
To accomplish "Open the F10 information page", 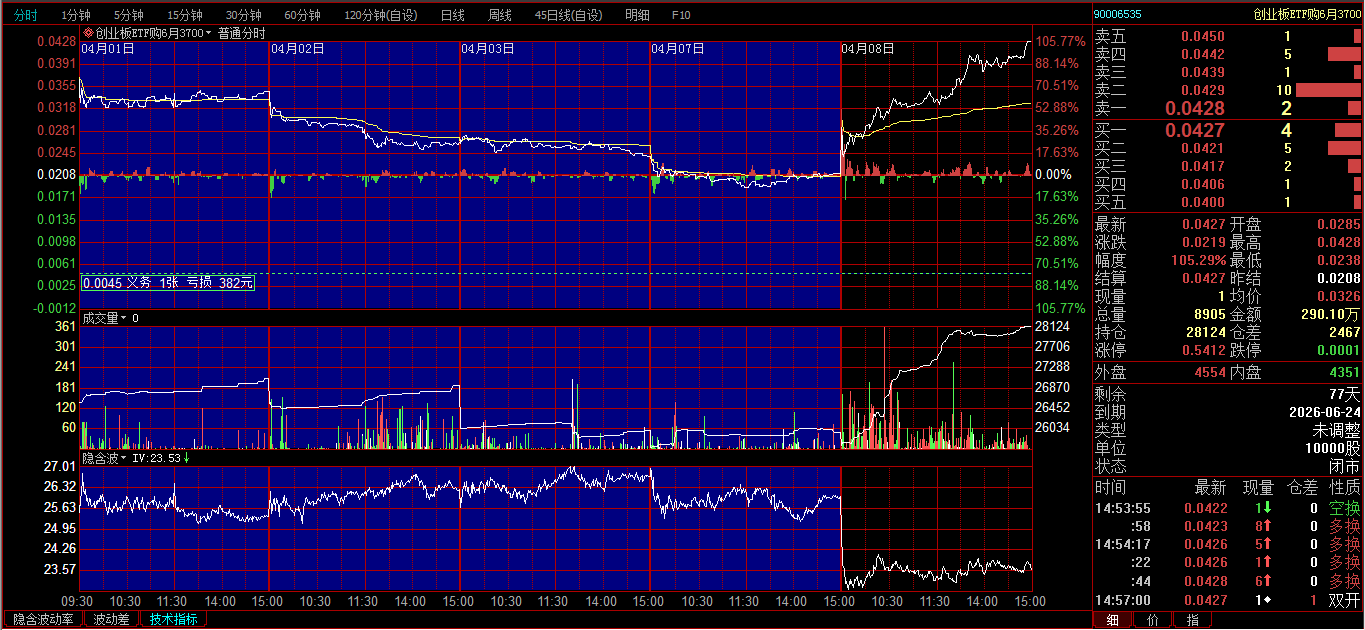I will (681, 15).
